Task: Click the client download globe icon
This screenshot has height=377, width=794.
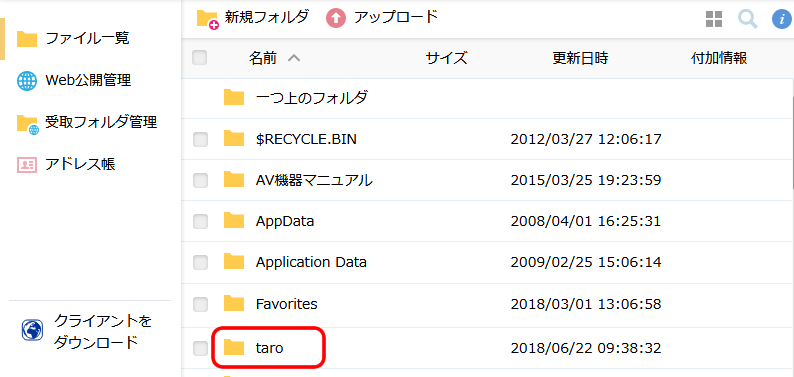Action: (32, 331)
